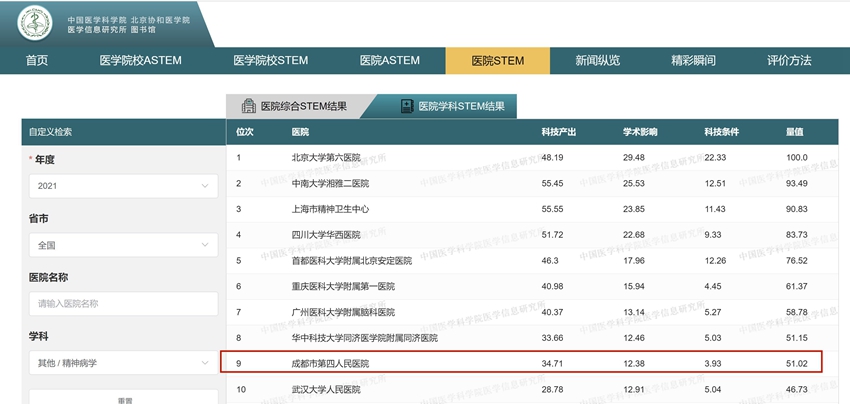This screenshot has width=850, height=404.
Task: Expand the 省市 dropdown showing 全国
Action: pyautogui.click(x=124, y=245)
